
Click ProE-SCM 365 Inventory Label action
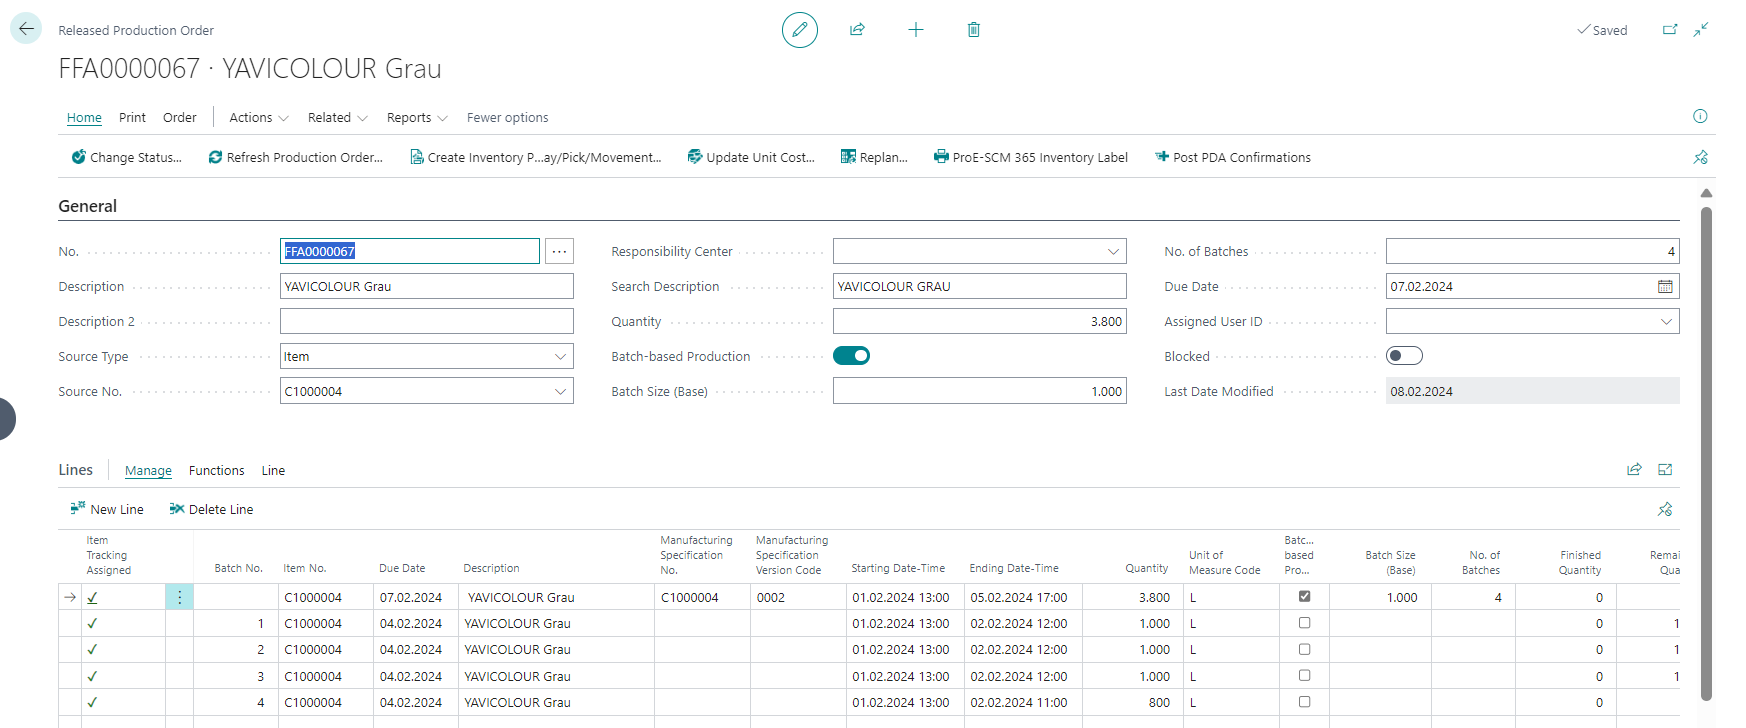(x=1031, y=157)
